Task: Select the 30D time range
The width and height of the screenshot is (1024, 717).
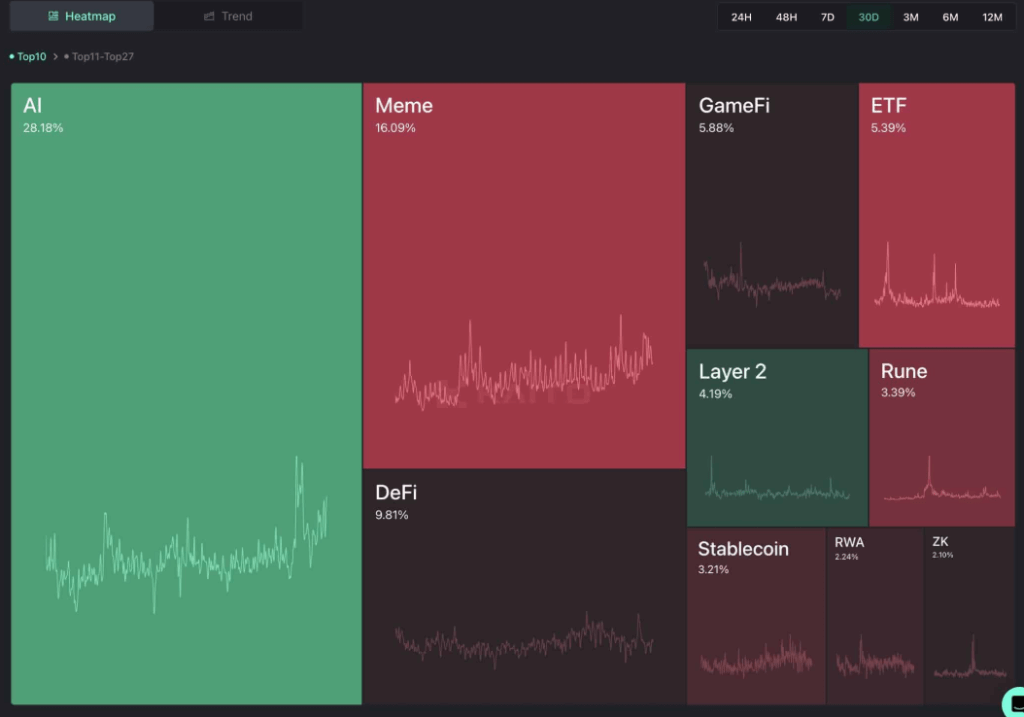Action: 868,17
